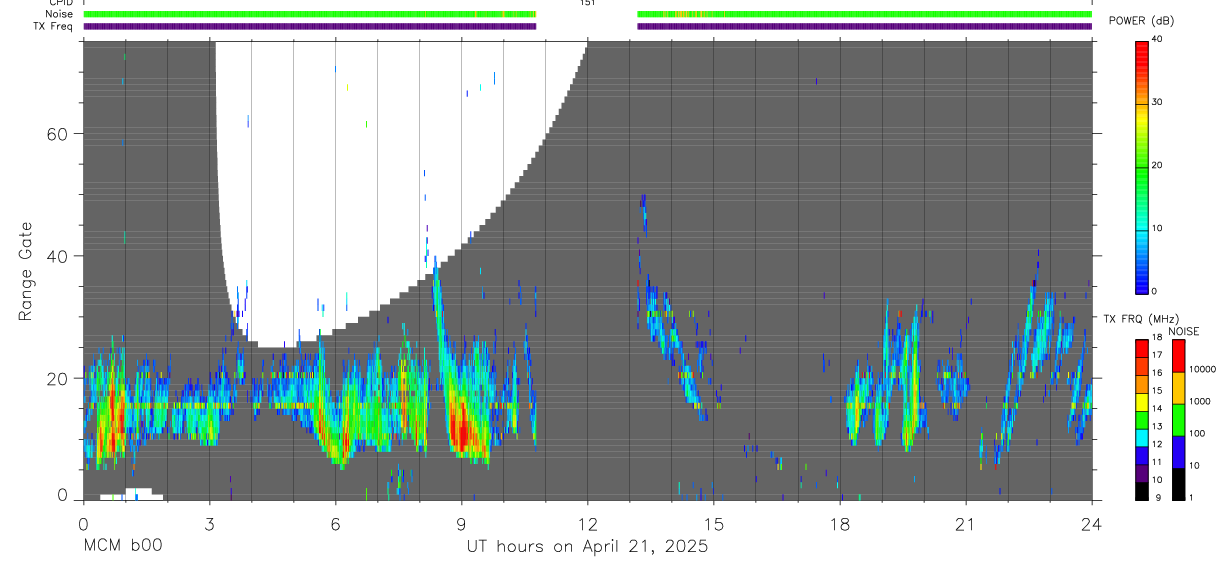Screen dimensions: 1228x567
Task: Click TX Freq strip segment after the data gap
Action: point(864,26)
